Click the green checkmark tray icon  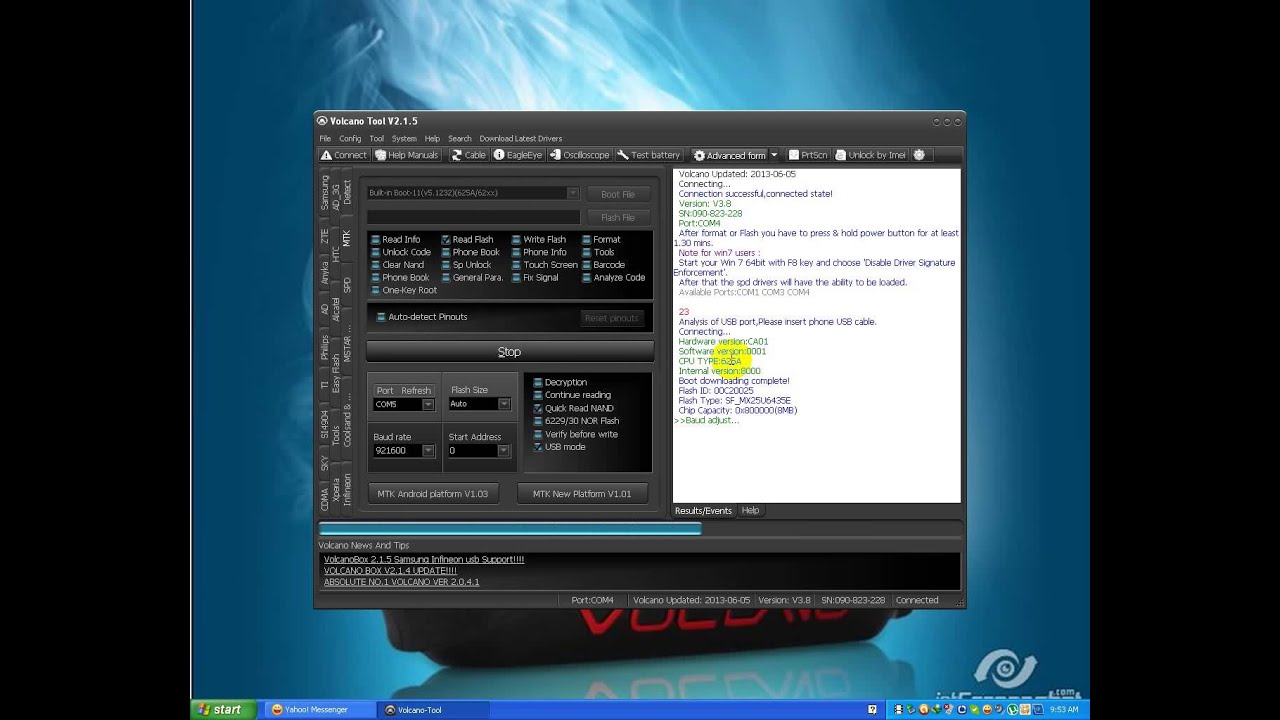974,709
